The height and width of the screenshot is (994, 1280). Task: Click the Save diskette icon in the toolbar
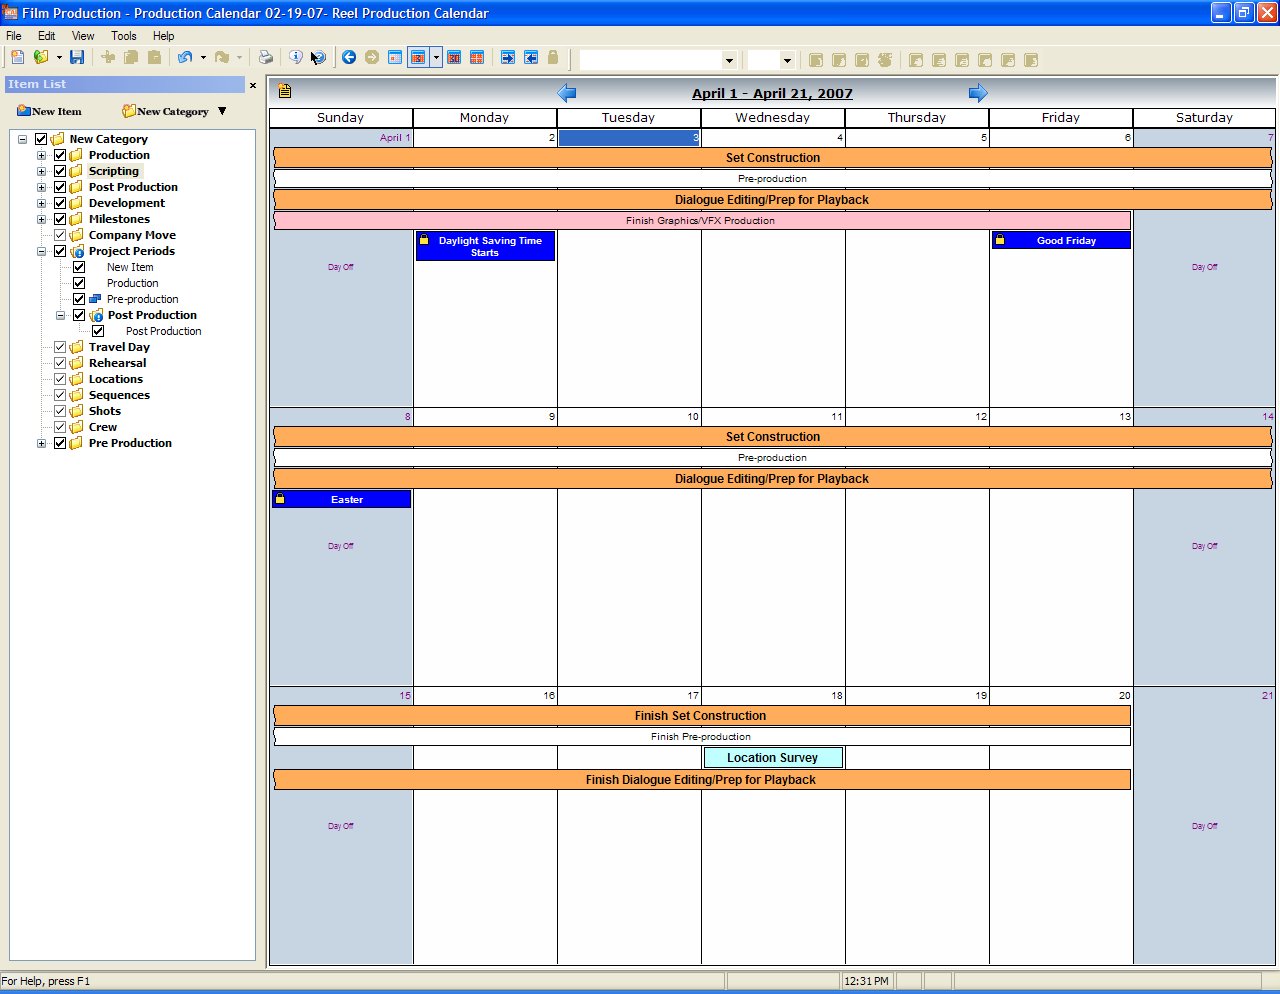pos(77,58)
